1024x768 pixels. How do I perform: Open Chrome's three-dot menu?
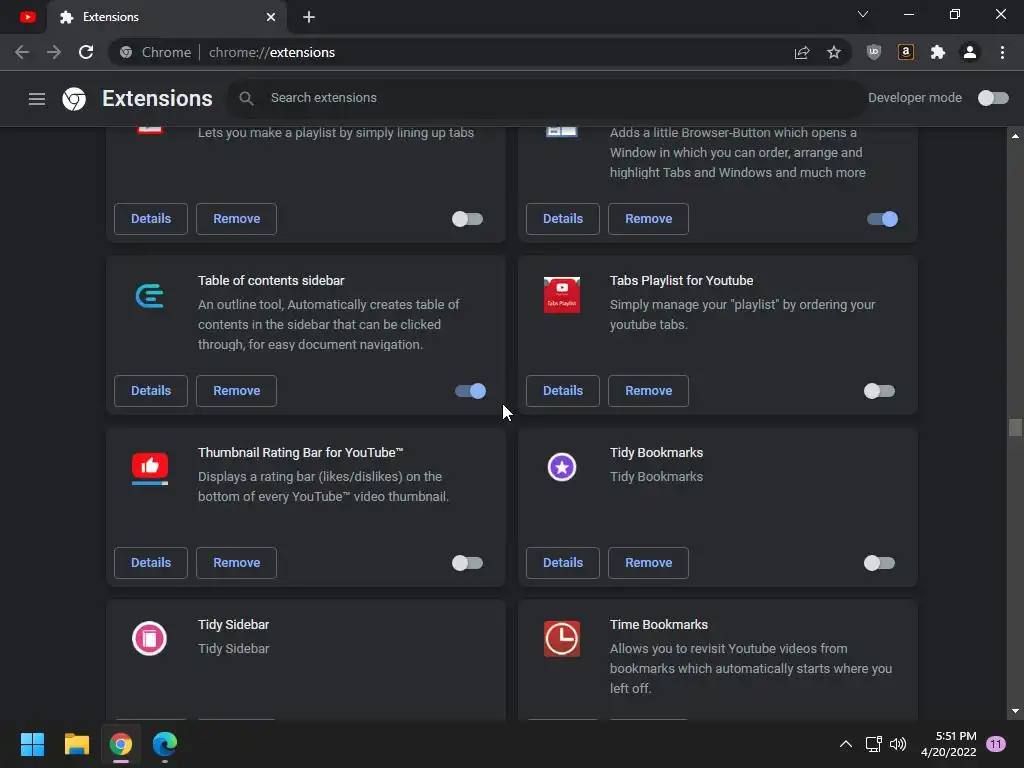point(1002,52)
